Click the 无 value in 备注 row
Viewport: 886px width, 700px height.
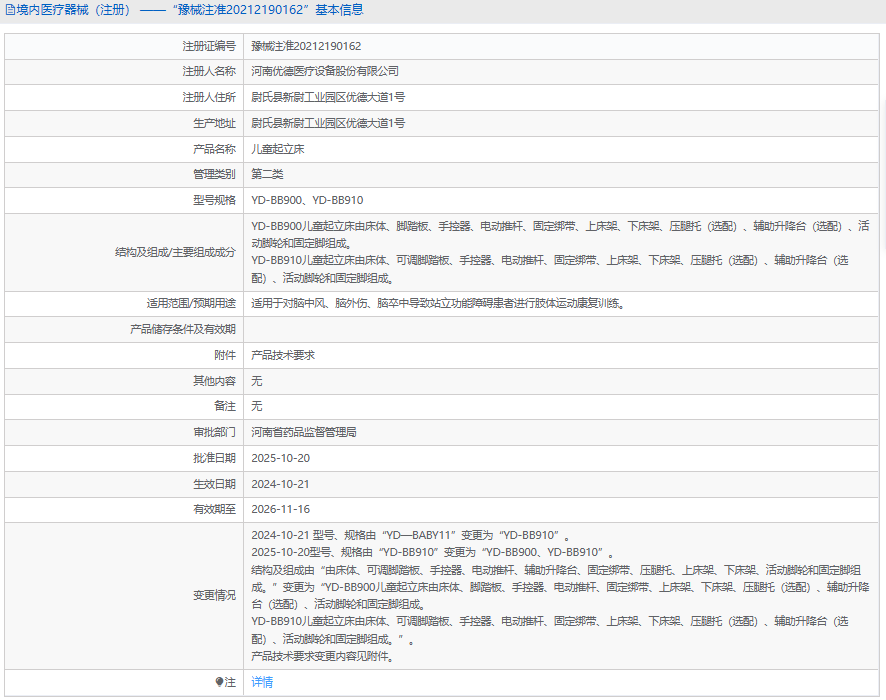(257, 406)
